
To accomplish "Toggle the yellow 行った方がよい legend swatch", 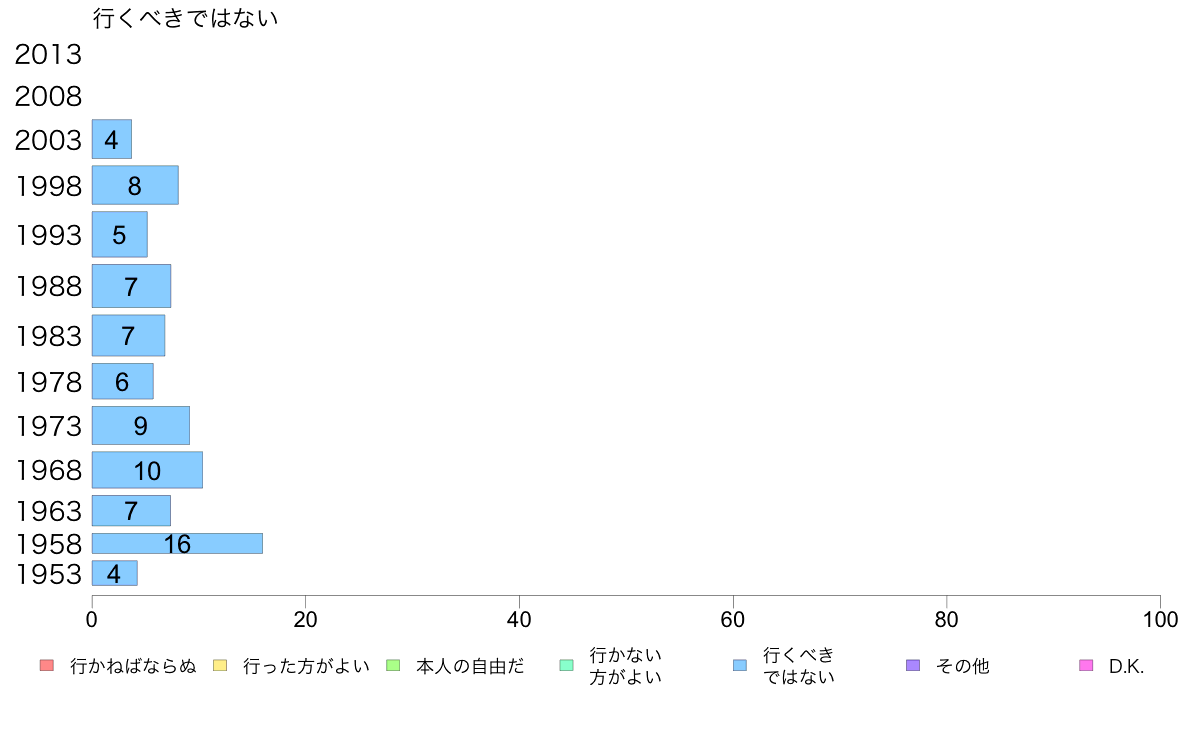I will click(x=220, y=666).
